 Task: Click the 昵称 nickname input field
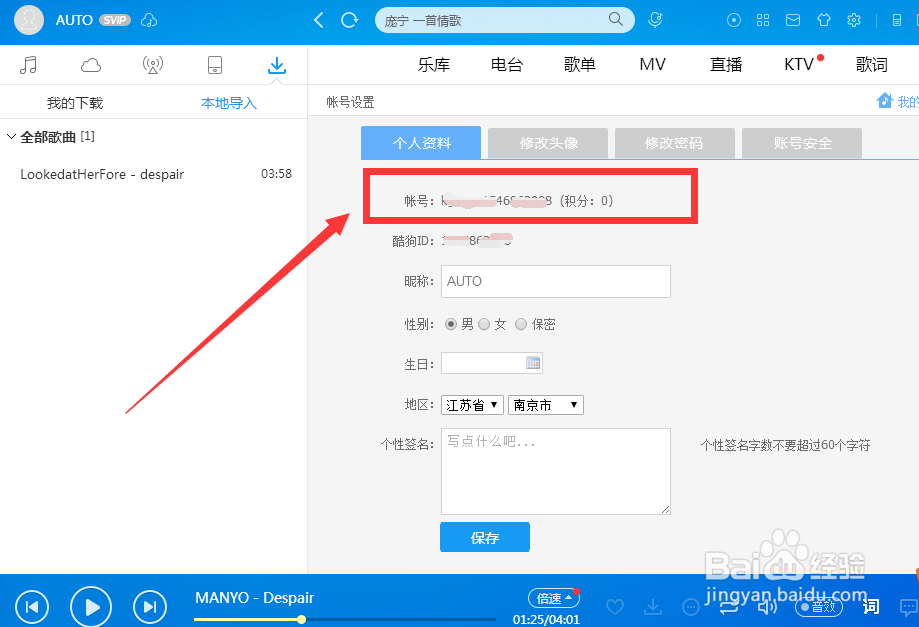[556, 281]
